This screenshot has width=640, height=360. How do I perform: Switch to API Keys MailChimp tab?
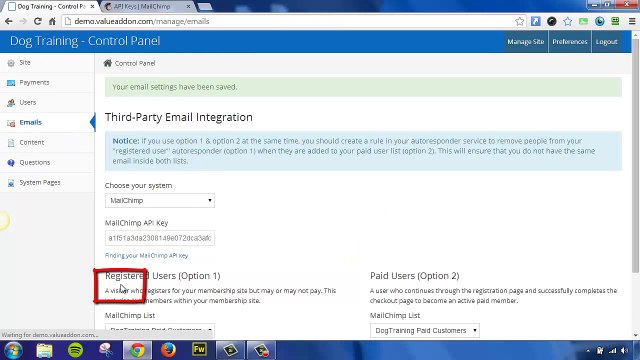pos(147,7)
